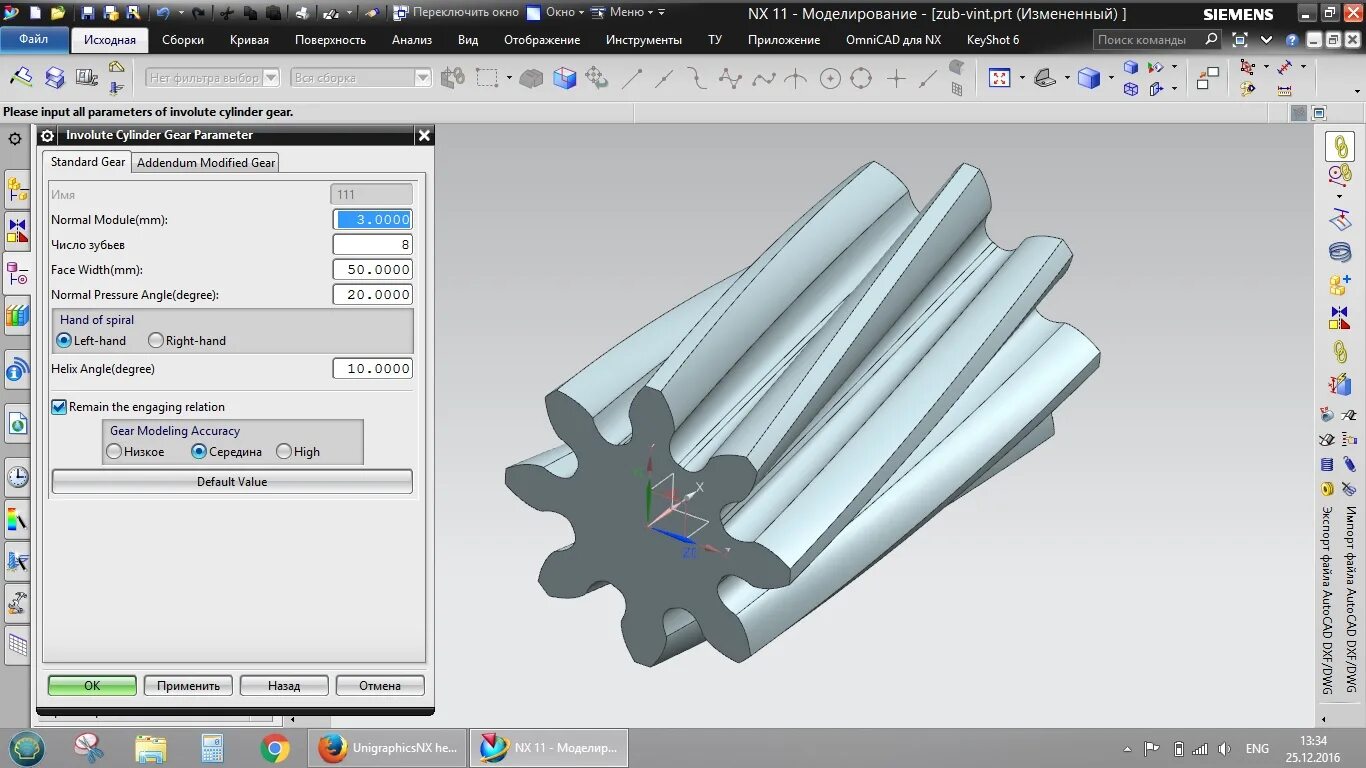Expand the rendering style dropdown arrow
The image size is (1366, 768).
[1110, 78]
